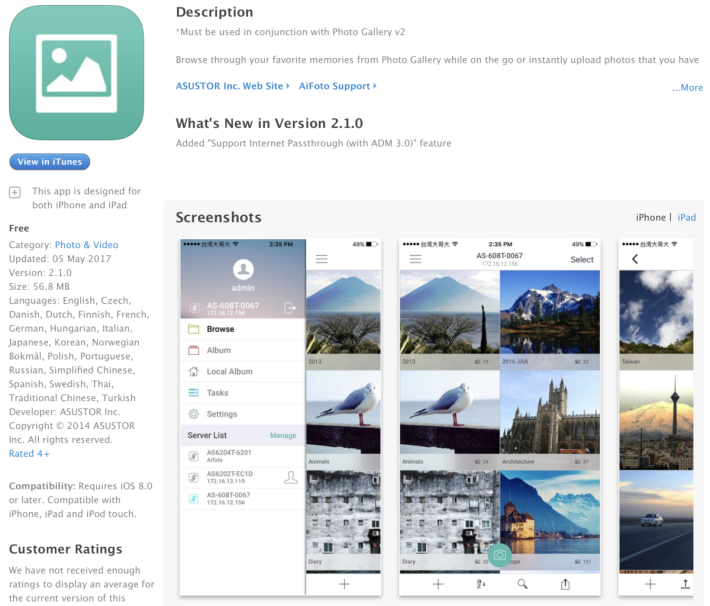Click Select in the second screenshot
The image size is (710, 606).
click(x=582, y=260)
